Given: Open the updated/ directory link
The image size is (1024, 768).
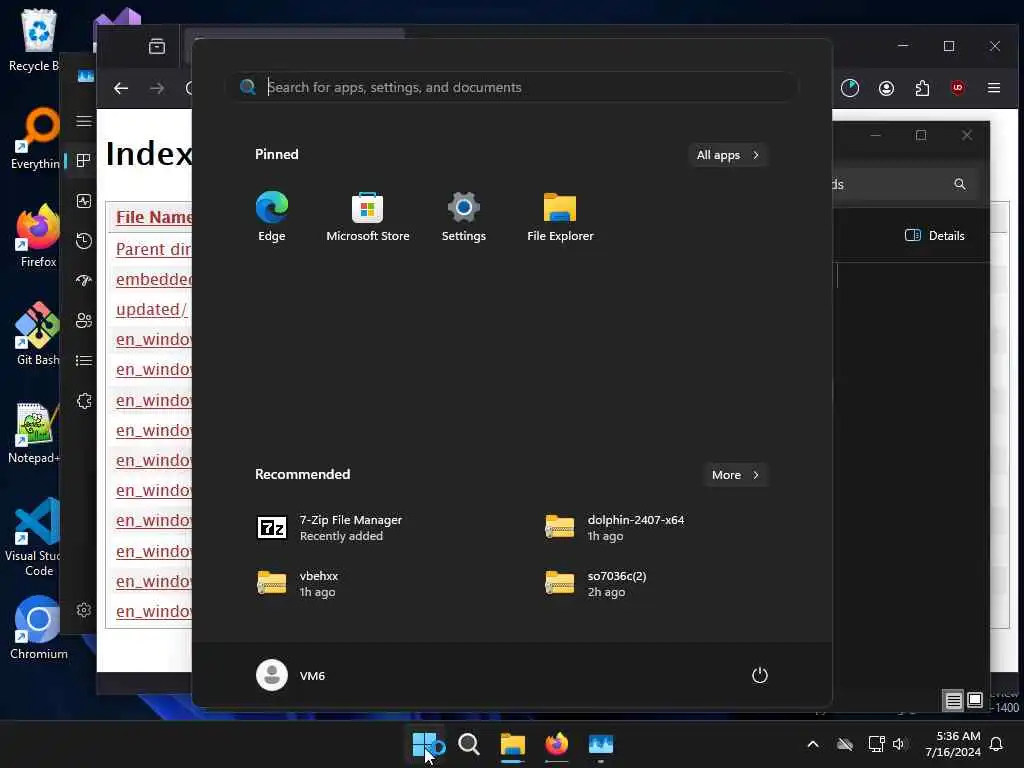Looking at the screenshot, I should pos(152,310).
